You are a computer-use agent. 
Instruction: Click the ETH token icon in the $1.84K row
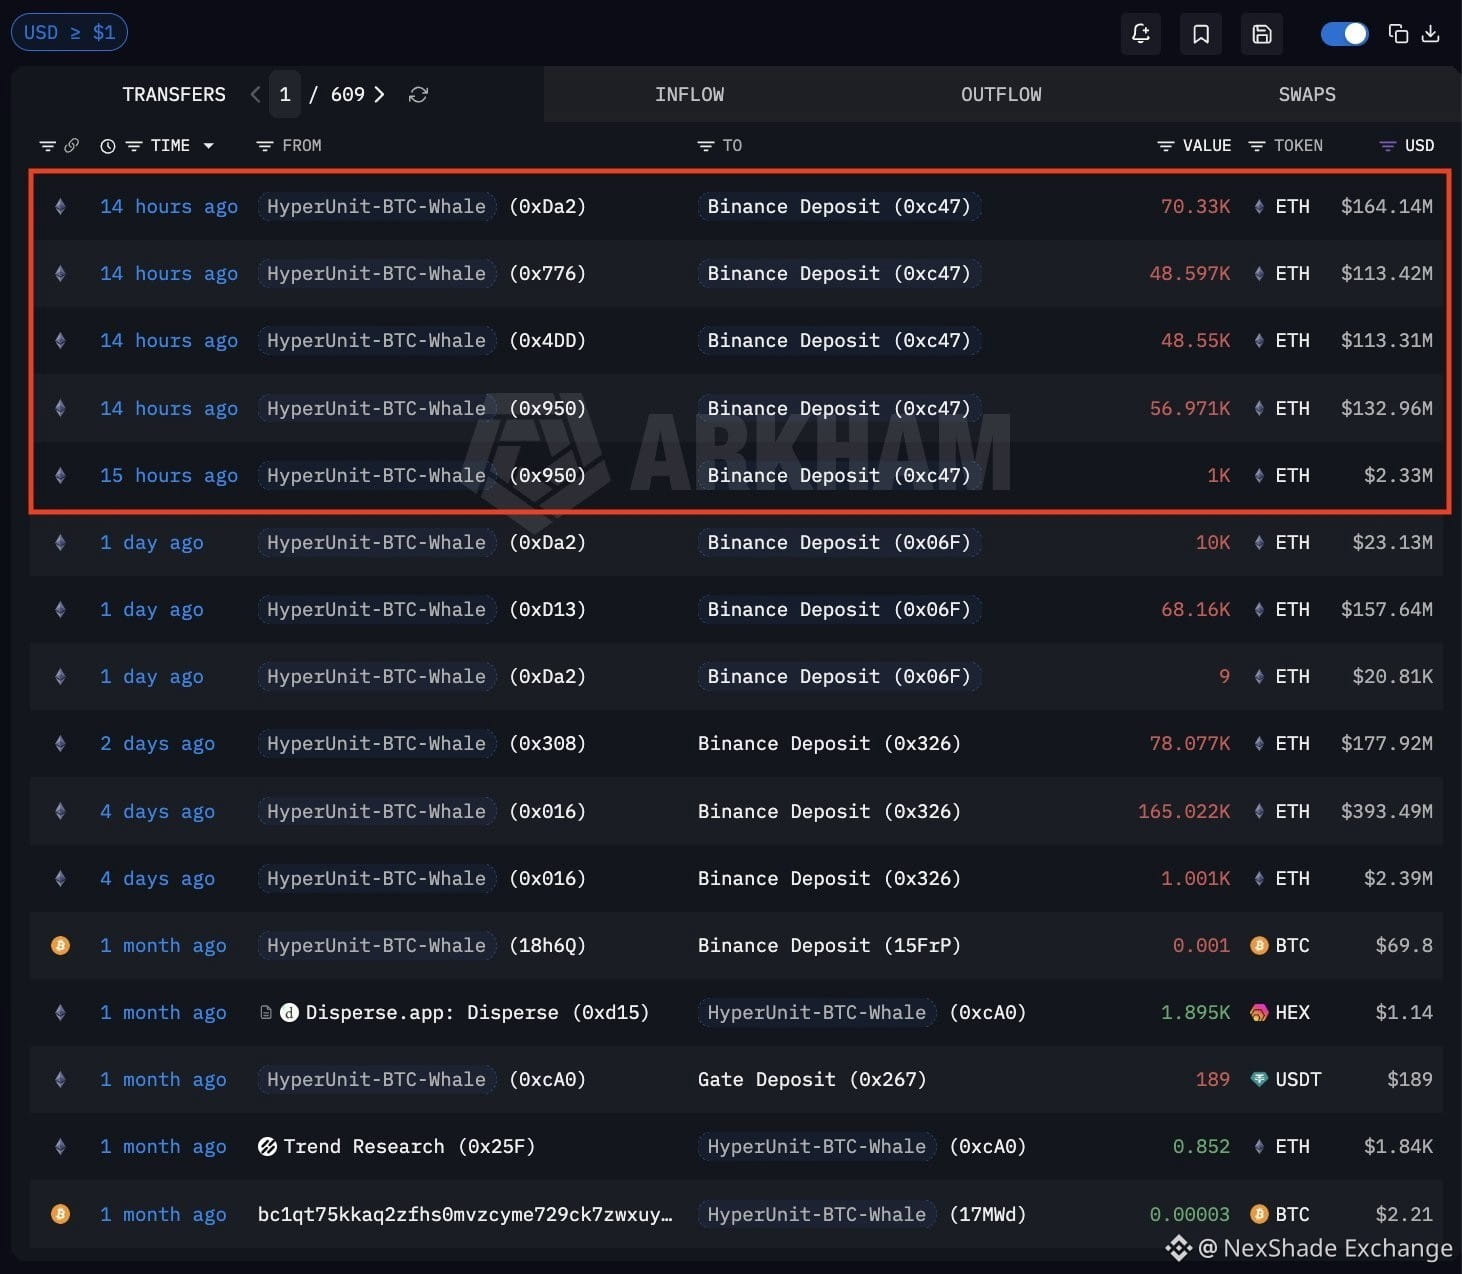1259,1146
